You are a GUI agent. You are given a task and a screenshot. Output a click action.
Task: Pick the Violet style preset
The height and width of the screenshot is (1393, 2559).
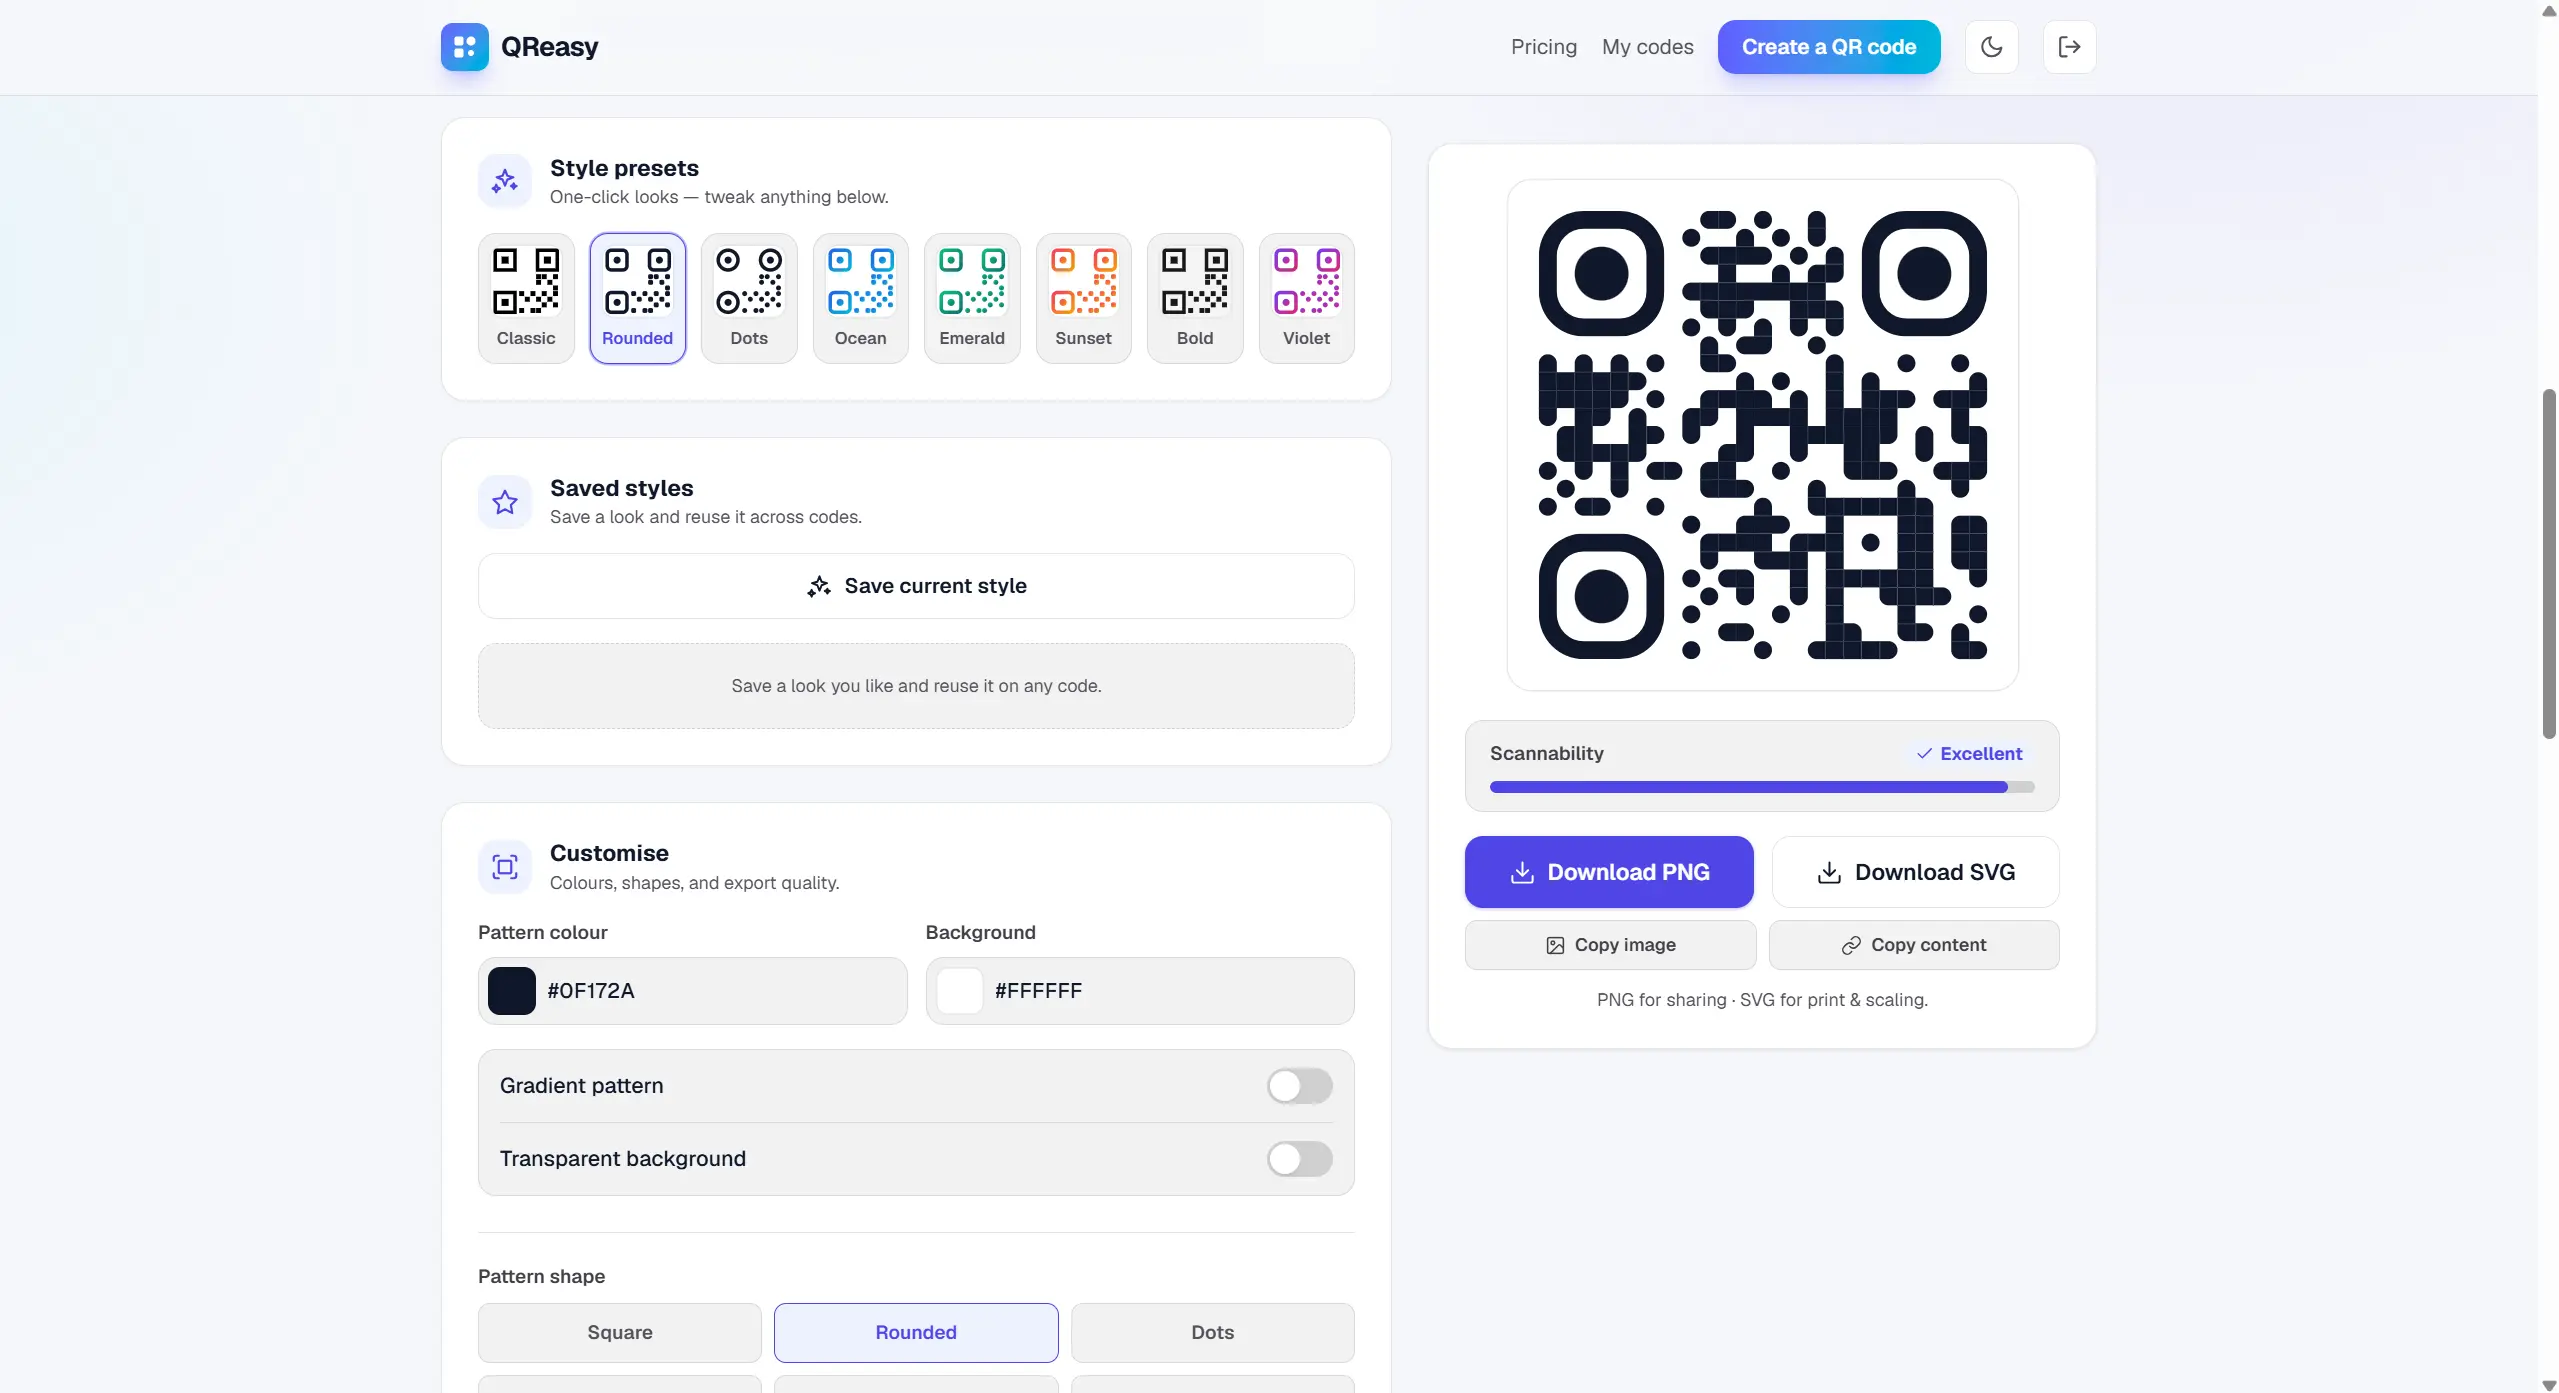(x=1307, y=298)
